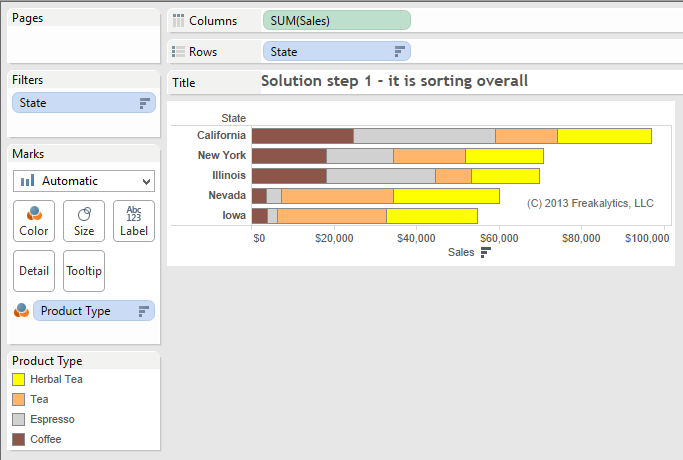
Task: Click the Iowa row label
Action: tap(234, 215)
